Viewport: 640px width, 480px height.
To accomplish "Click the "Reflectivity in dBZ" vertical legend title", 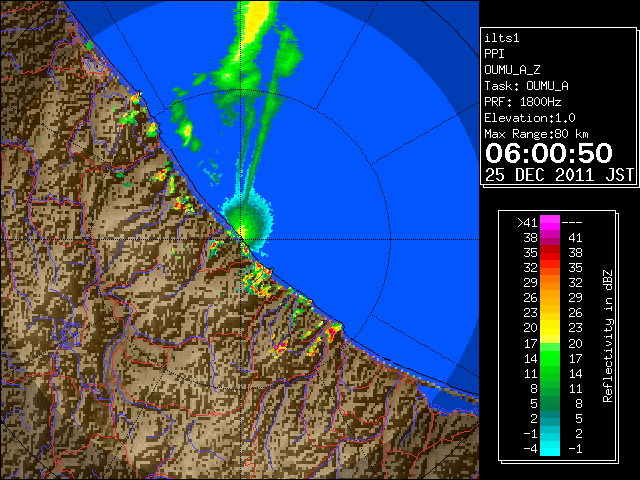I will (608, 336).
